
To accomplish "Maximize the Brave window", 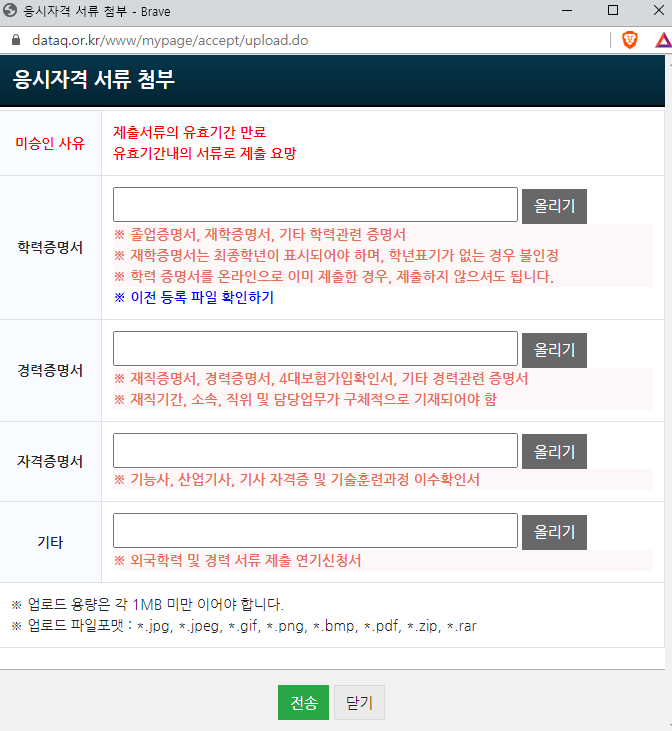I will click(x=613, y=10).
